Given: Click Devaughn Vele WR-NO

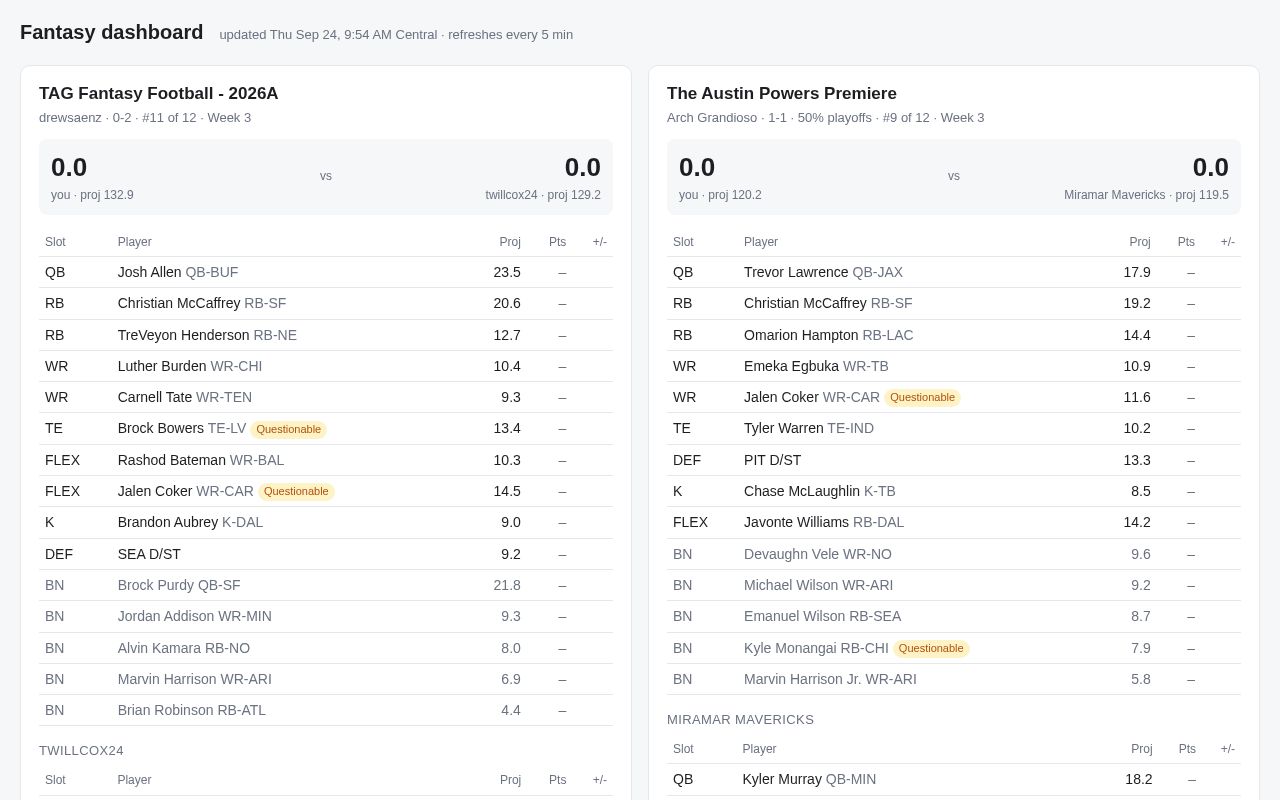Looking at the screenshot, I should (x=818, y=554).
